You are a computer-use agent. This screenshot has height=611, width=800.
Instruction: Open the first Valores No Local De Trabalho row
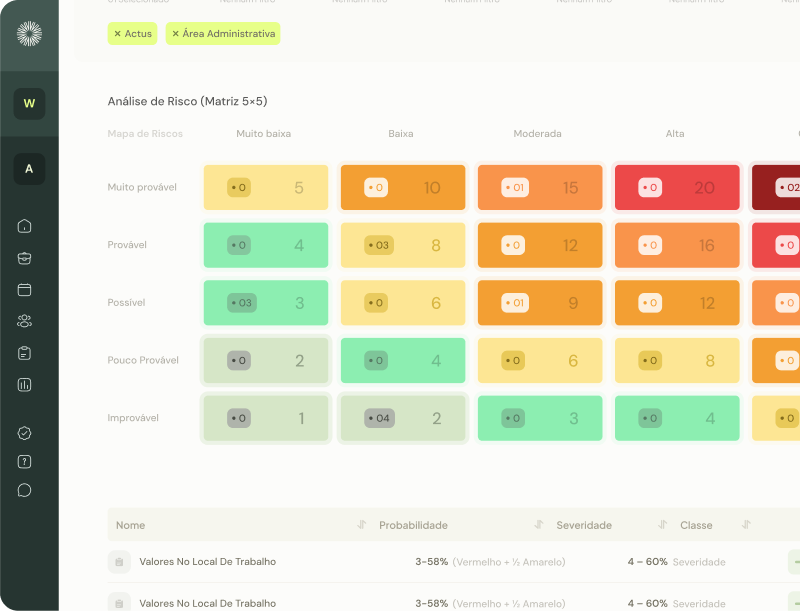[207, 562]
